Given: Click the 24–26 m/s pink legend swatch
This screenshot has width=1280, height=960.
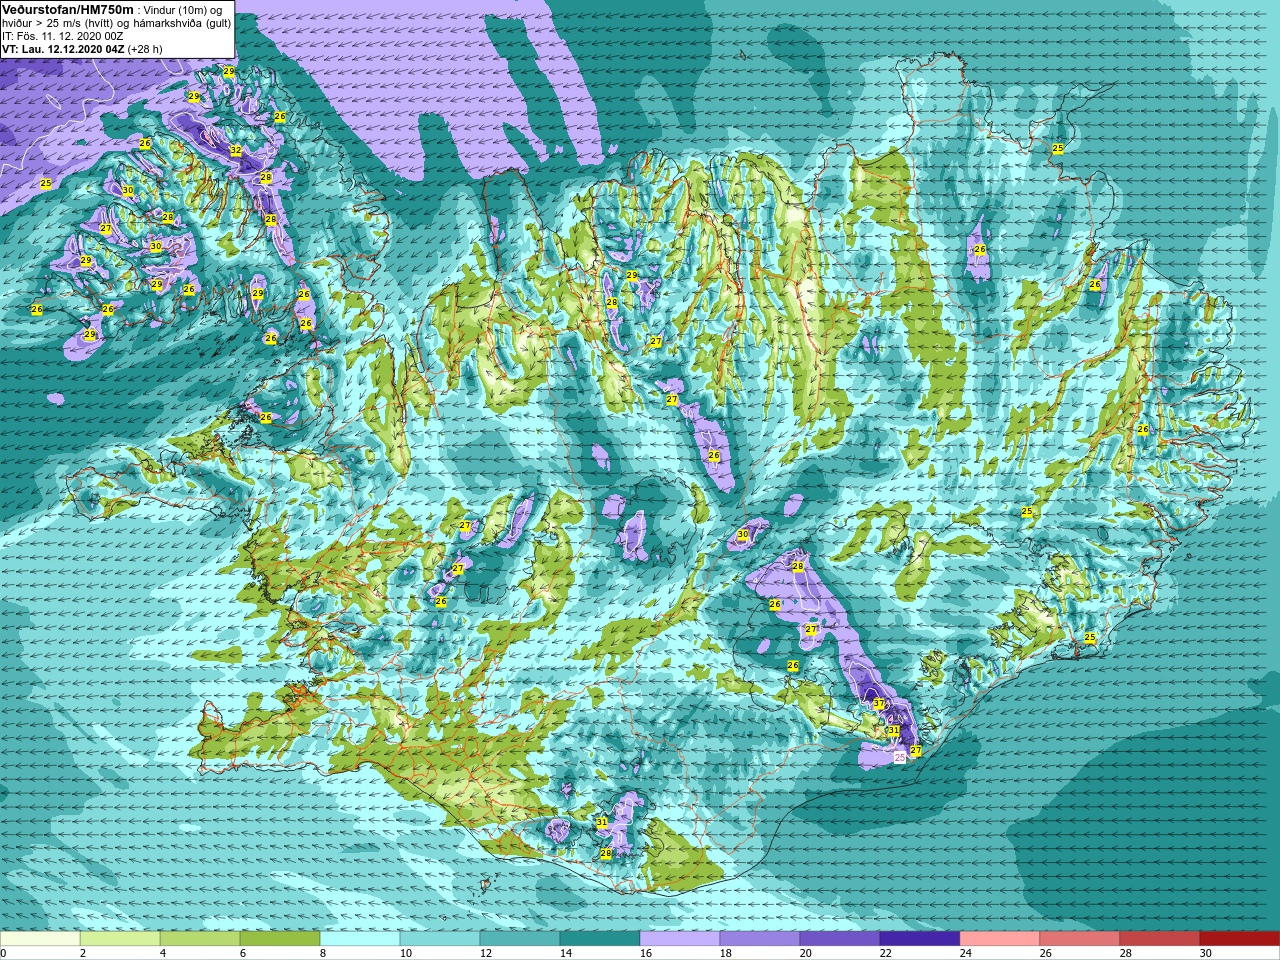Looking at the screenshot, I should tap(1000, 939).
